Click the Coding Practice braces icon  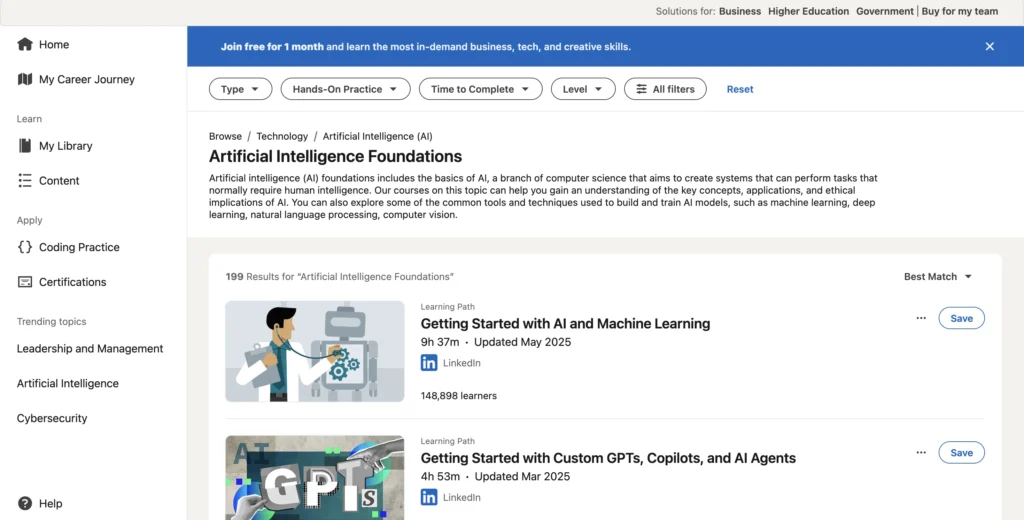point(25,247)
